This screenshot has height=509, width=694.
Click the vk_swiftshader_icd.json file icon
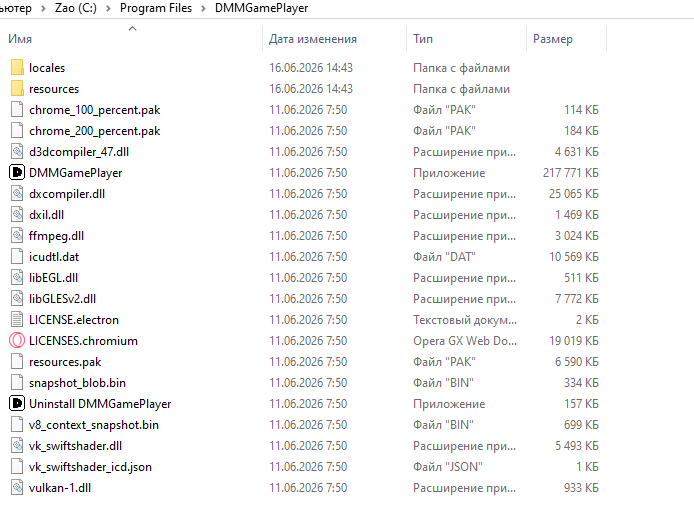click(x=17, y=467)
